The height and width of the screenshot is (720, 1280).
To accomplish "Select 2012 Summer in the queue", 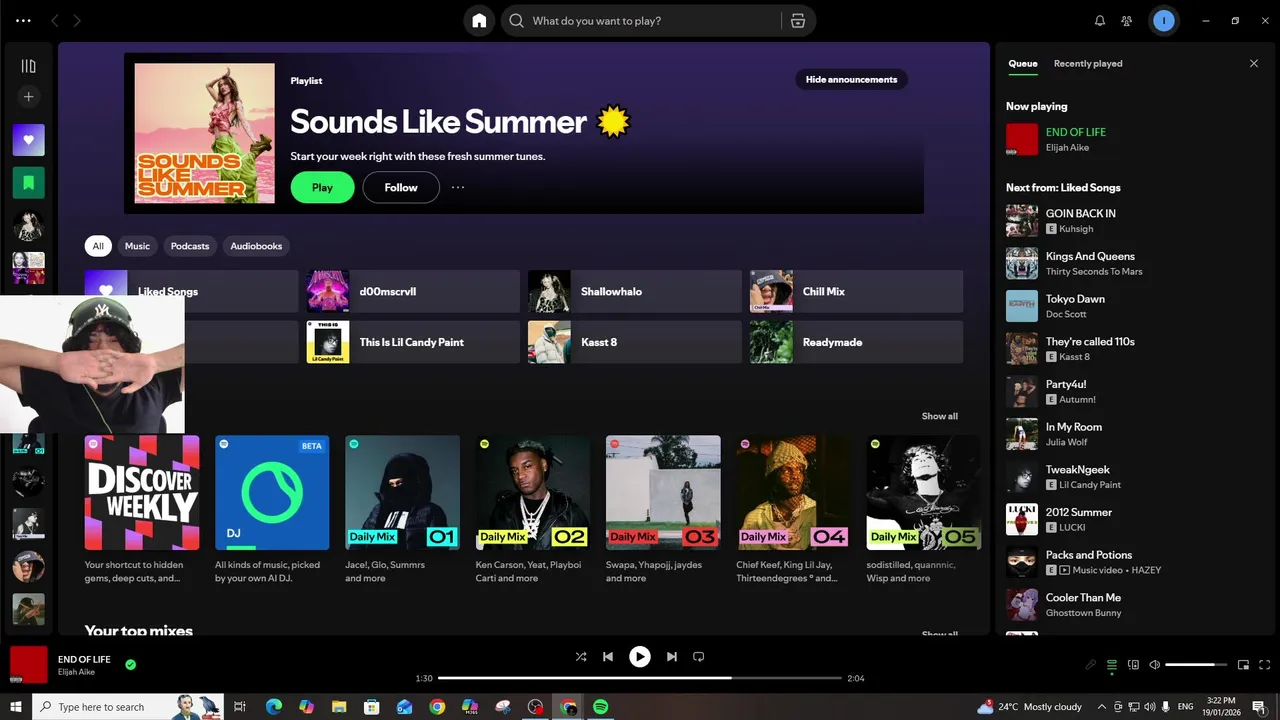I will [1136, 519].
